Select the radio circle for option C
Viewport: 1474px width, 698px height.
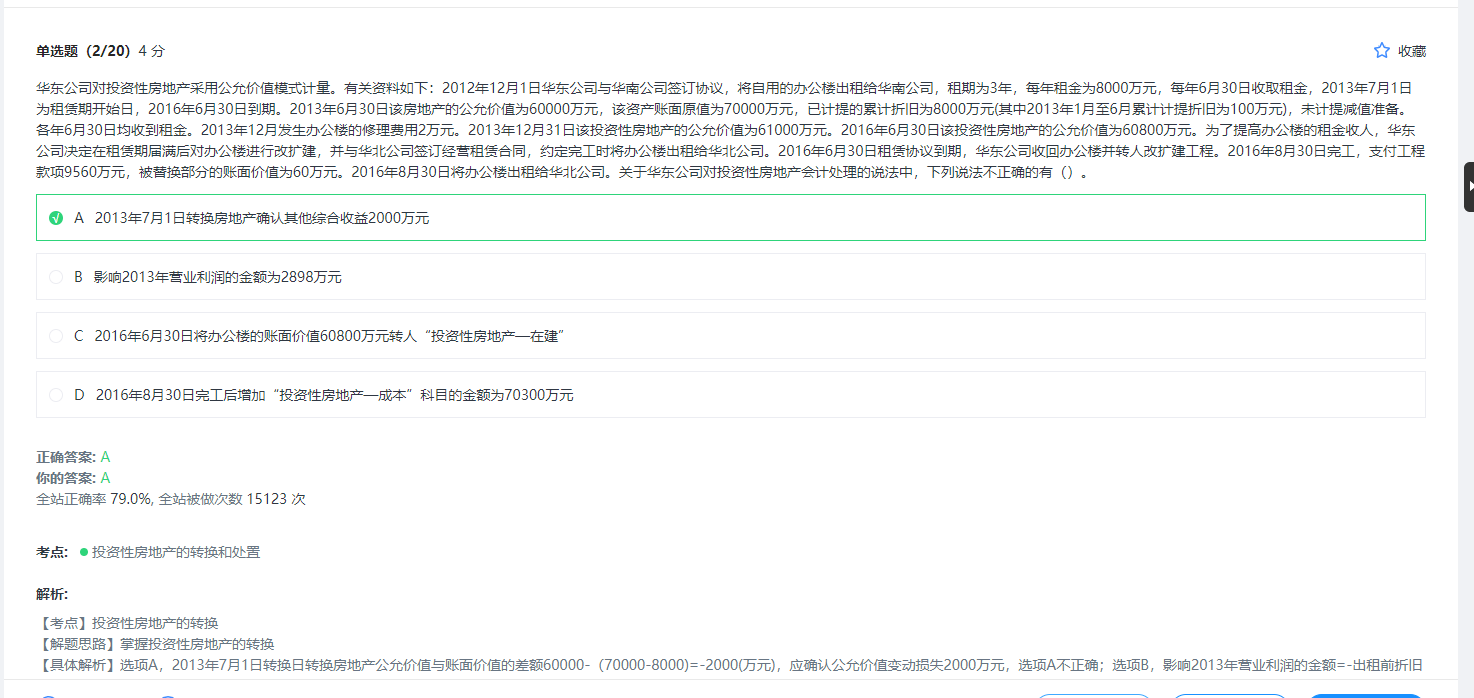pyautogui.click(x=56, y=336)
